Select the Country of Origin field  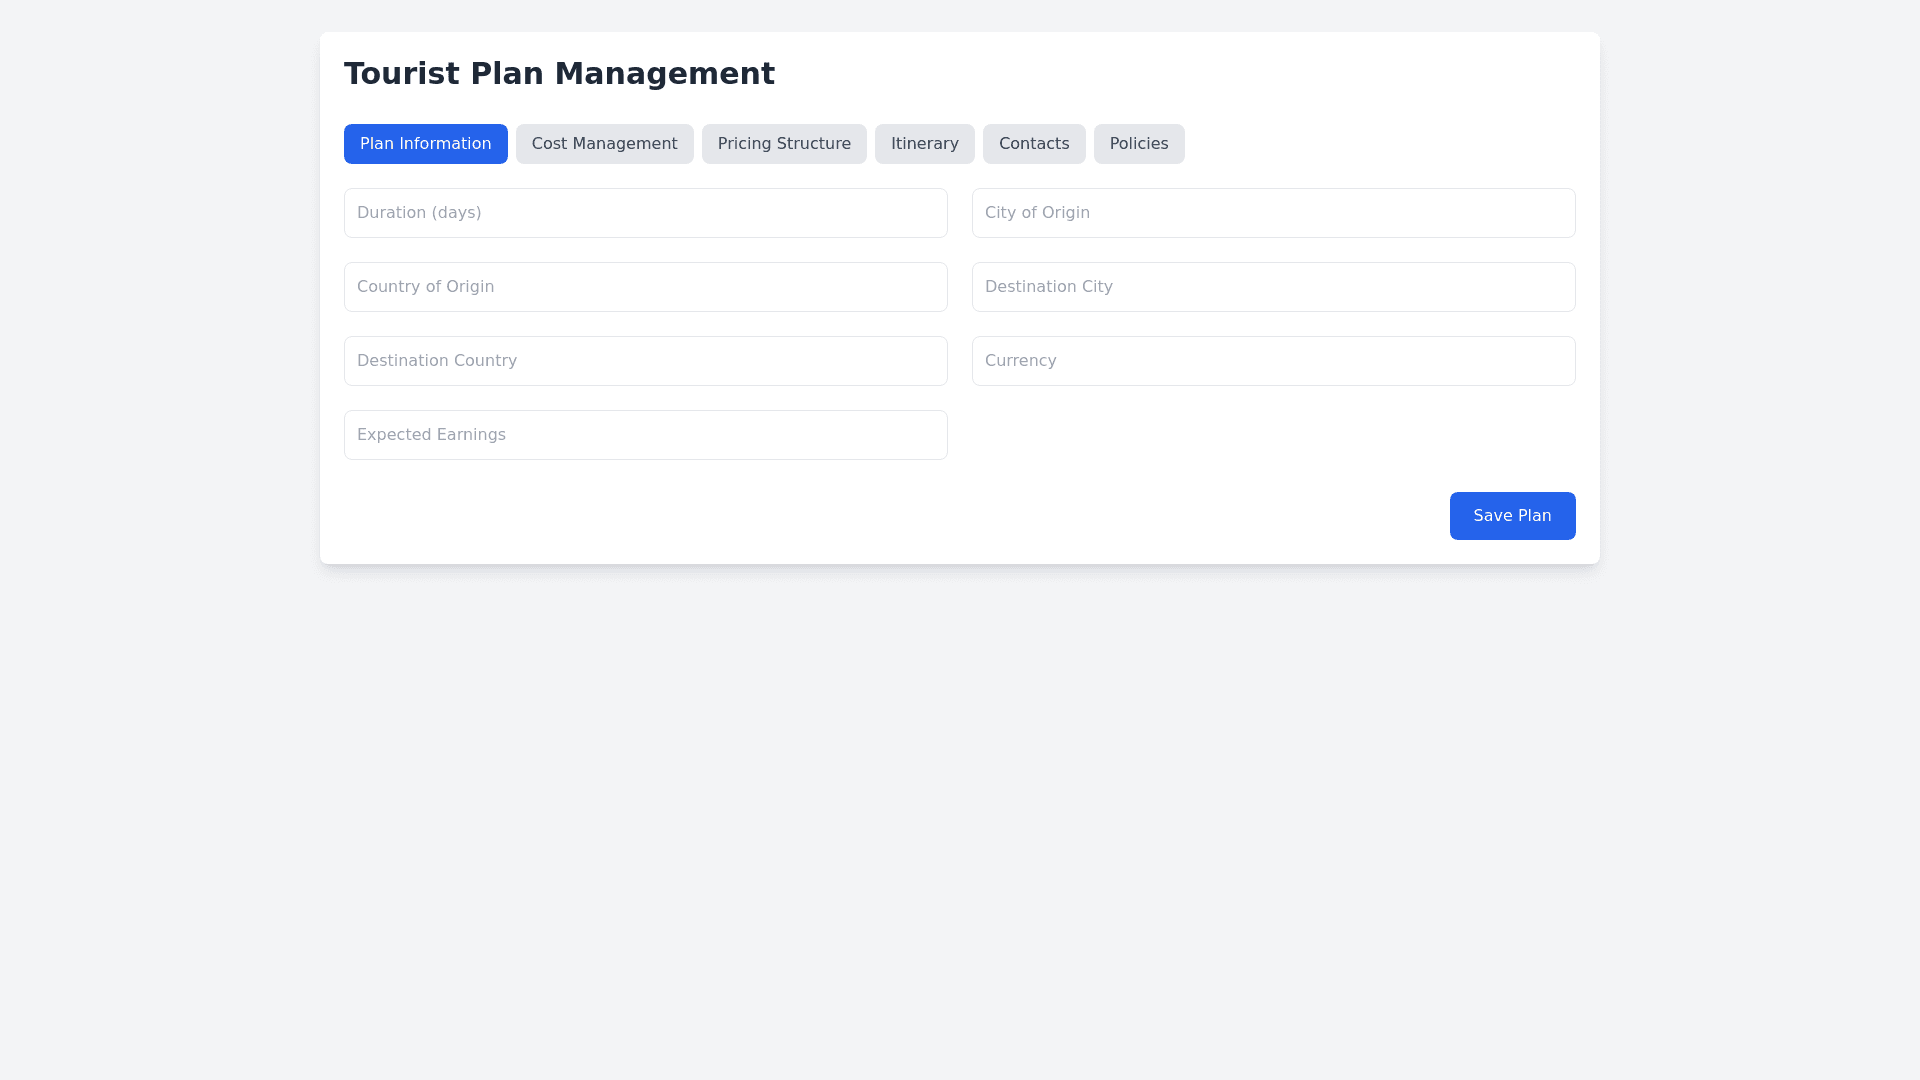[x=645, y=287]
